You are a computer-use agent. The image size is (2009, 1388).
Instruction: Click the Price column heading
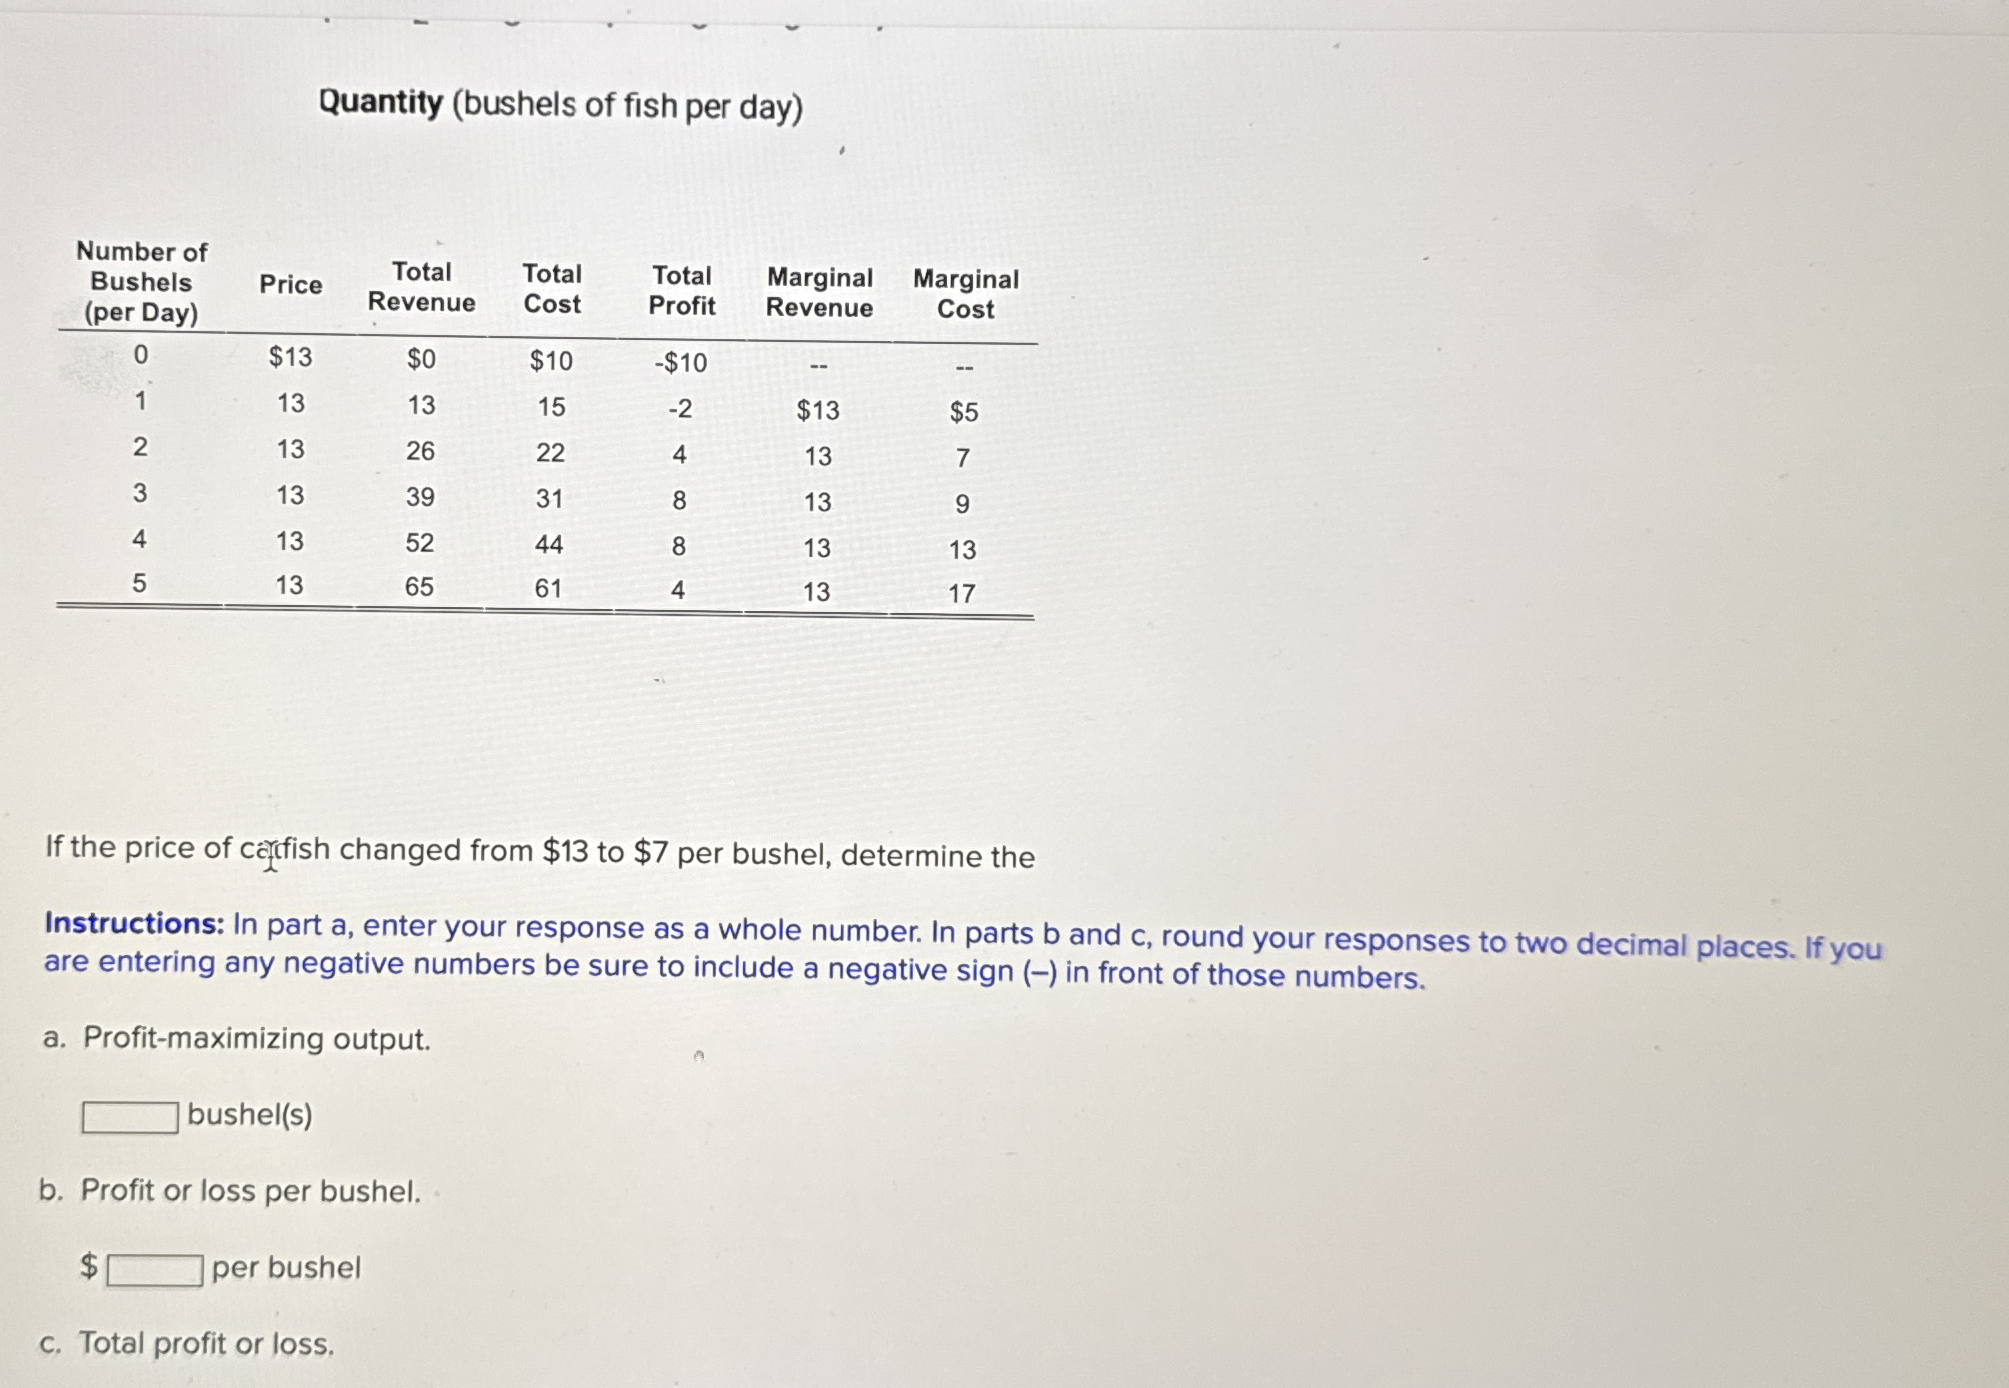point(291,286)
